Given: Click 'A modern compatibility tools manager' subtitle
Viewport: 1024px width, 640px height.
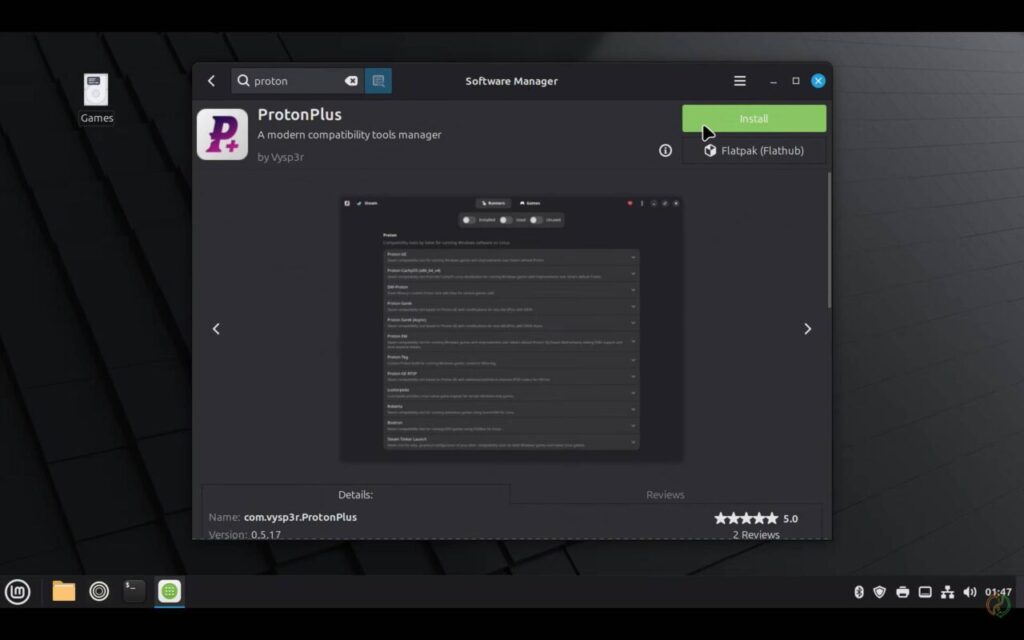Looking at the screenshot, I should [x=349, y=135].
